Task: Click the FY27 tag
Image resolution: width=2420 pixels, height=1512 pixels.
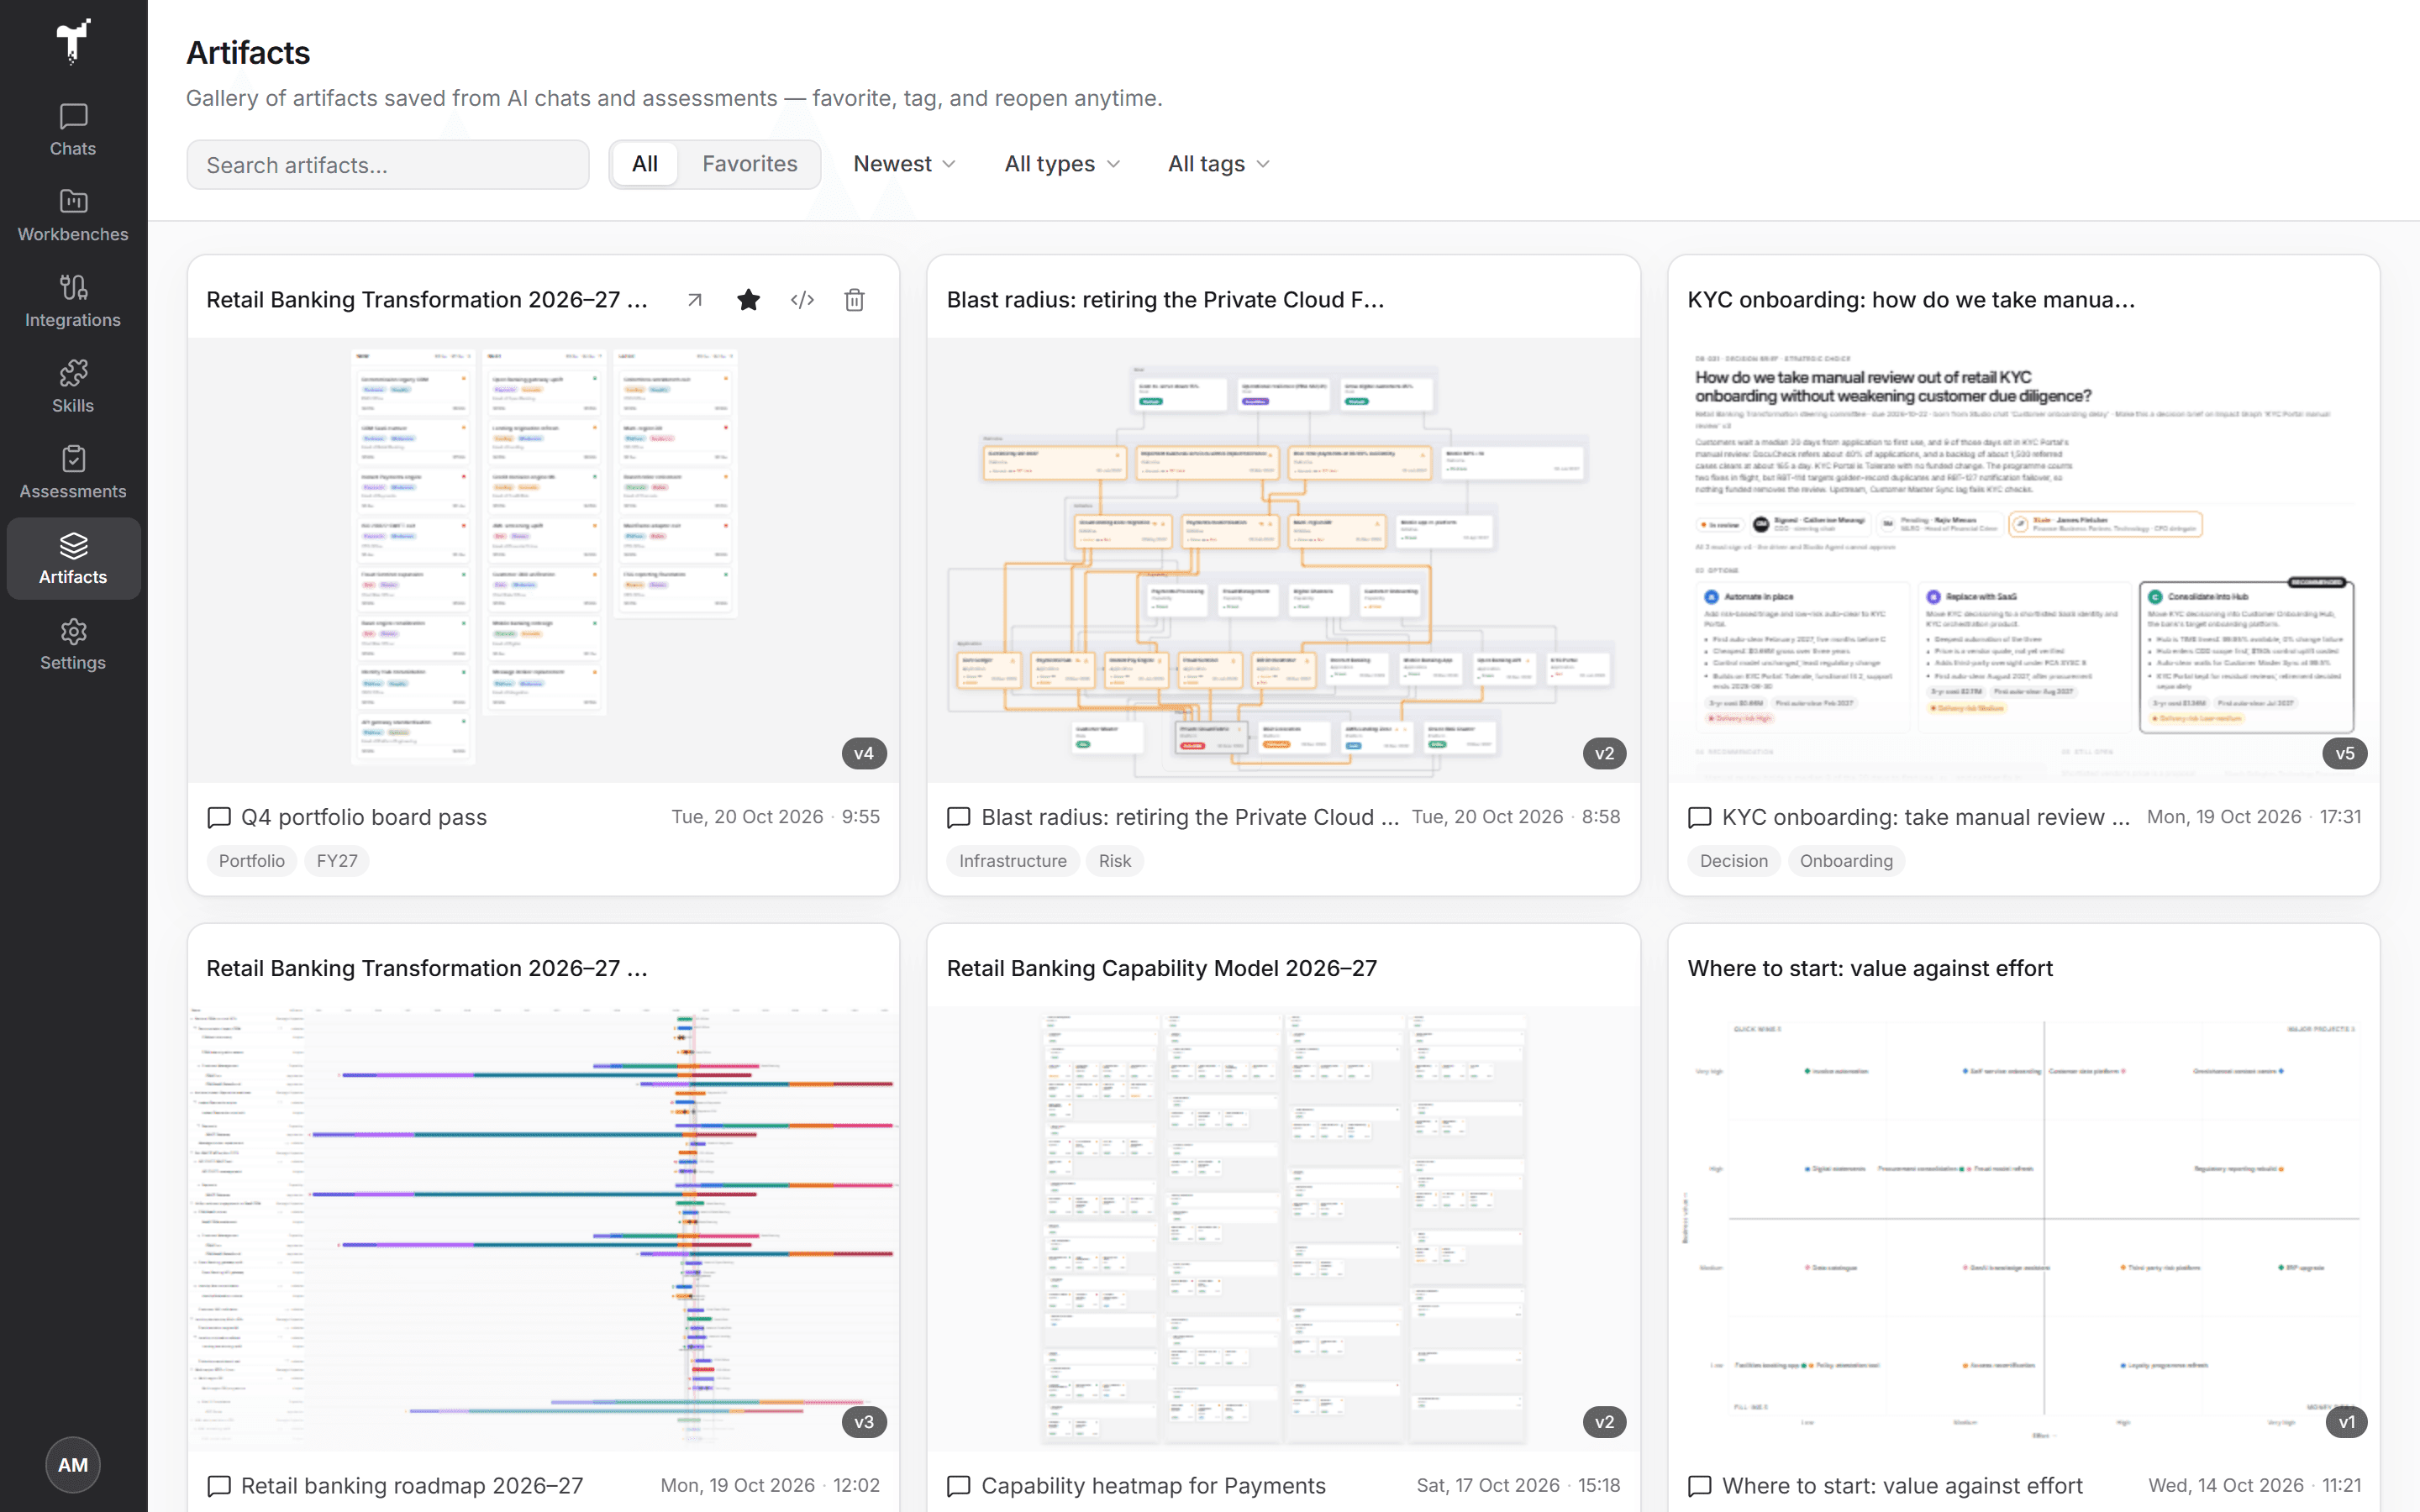Action: [337, 861]
